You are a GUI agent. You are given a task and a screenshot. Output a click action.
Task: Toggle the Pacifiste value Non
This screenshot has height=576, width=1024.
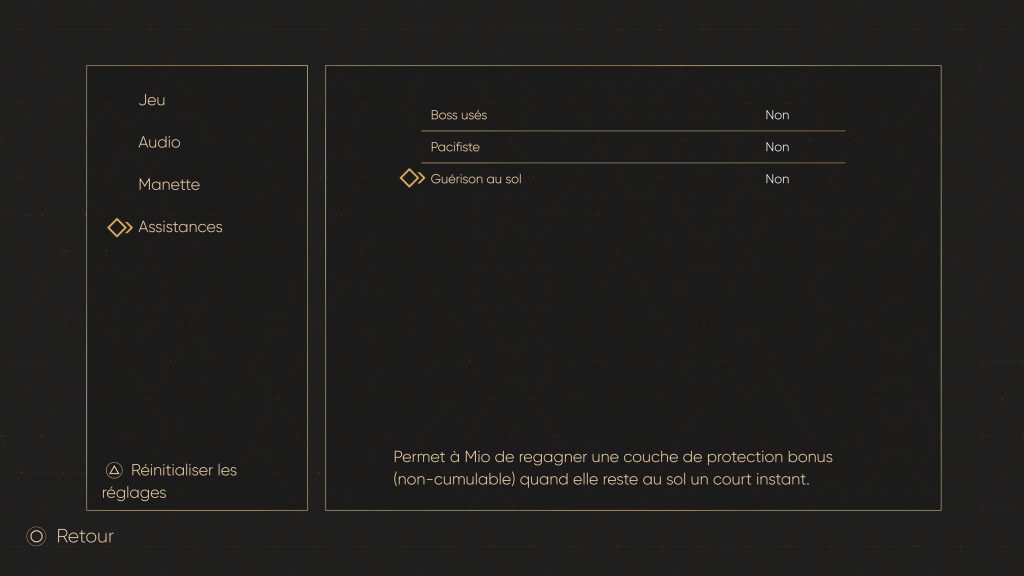pyautogui.click(x=777, y=147)
